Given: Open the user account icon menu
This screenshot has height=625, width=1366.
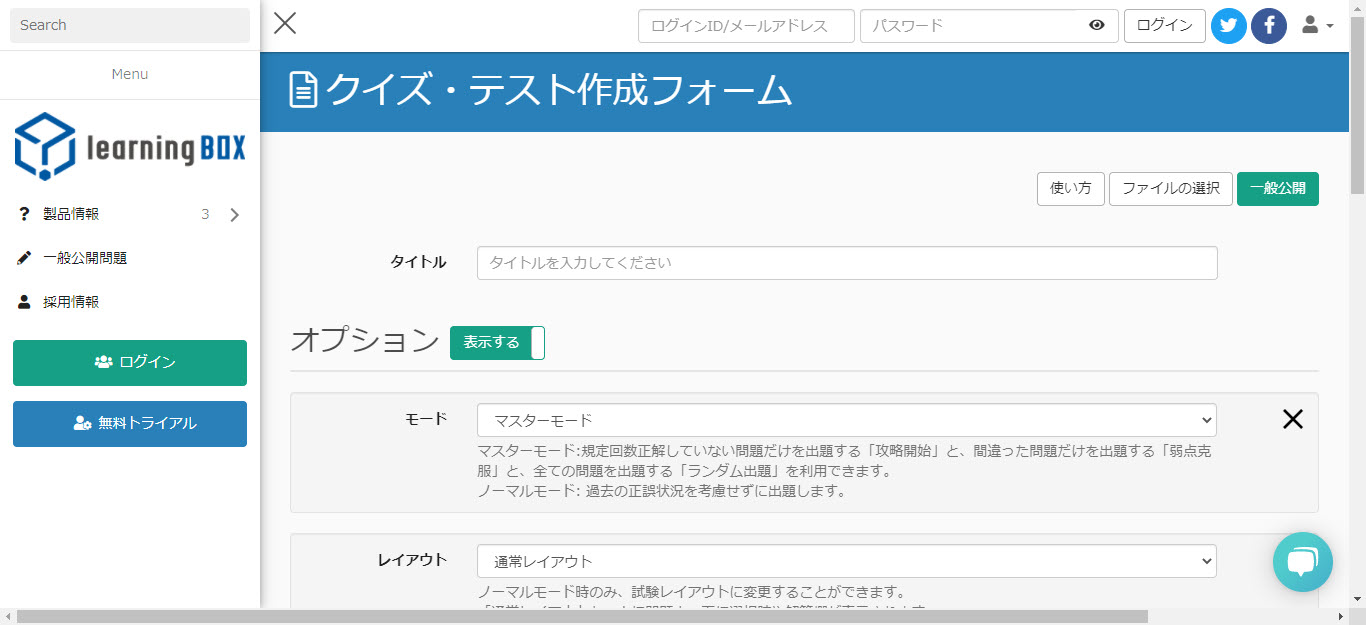Looking at the screenshot, I should point(1317,26).
